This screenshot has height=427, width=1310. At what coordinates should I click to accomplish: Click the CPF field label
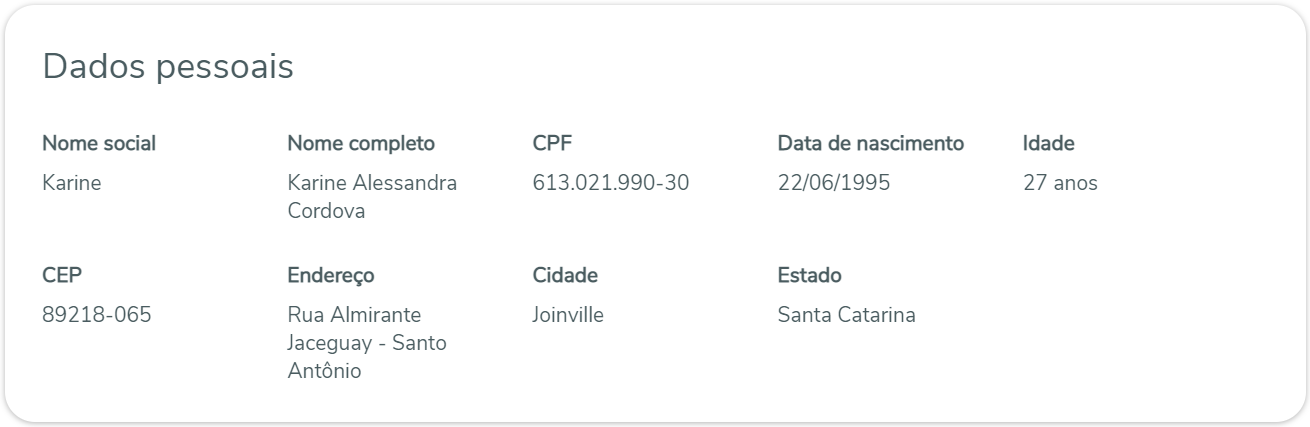(551, 144)
